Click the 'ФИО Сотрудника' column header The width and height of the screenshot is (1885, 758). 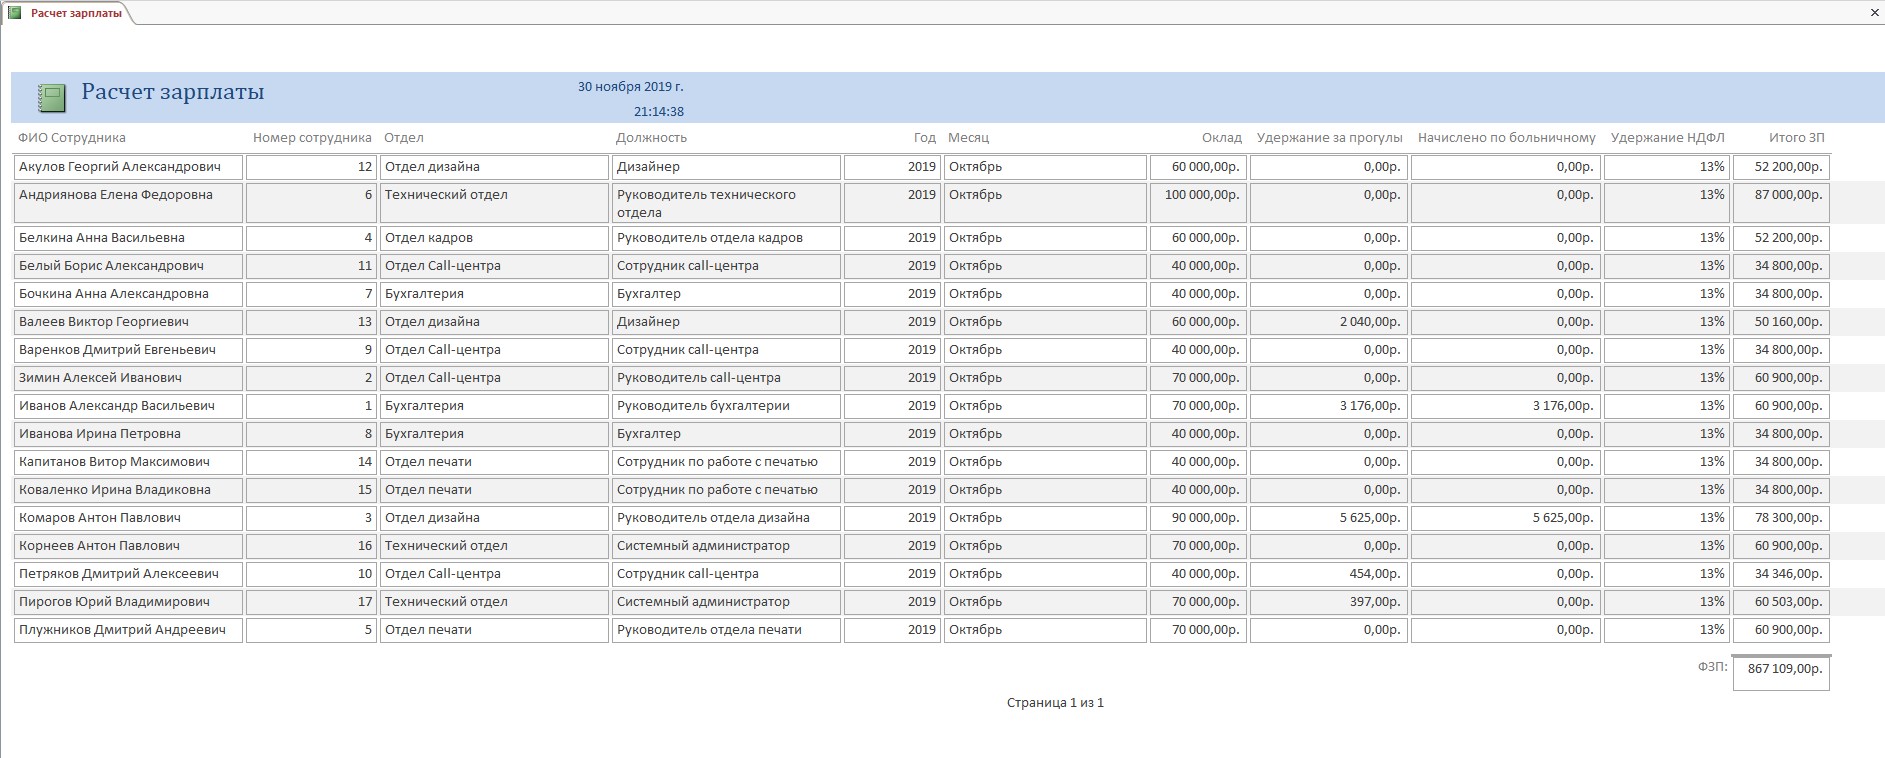pos(72,138)
